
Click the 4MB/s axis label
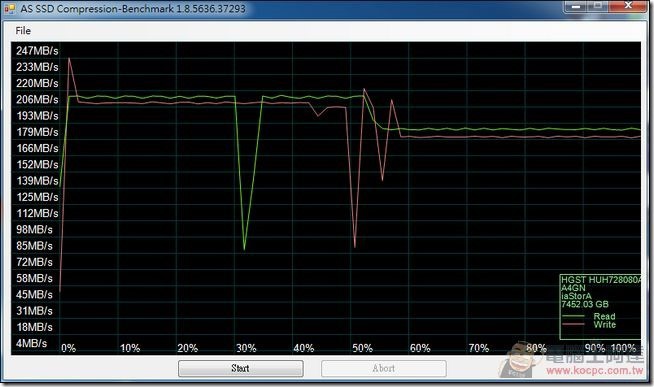coord(31,344)
